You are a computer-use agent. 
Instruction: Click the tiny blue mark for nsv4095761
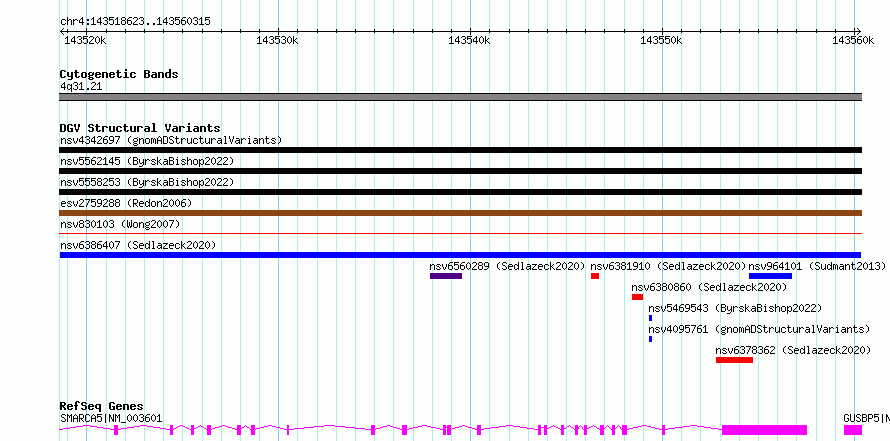(650, 339)
